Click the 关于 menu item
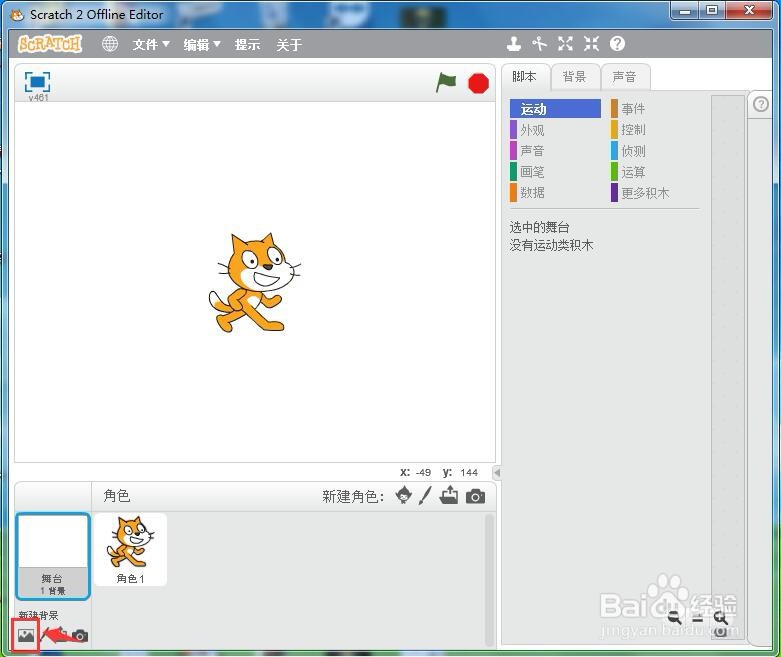 click(x=289, y=45)
